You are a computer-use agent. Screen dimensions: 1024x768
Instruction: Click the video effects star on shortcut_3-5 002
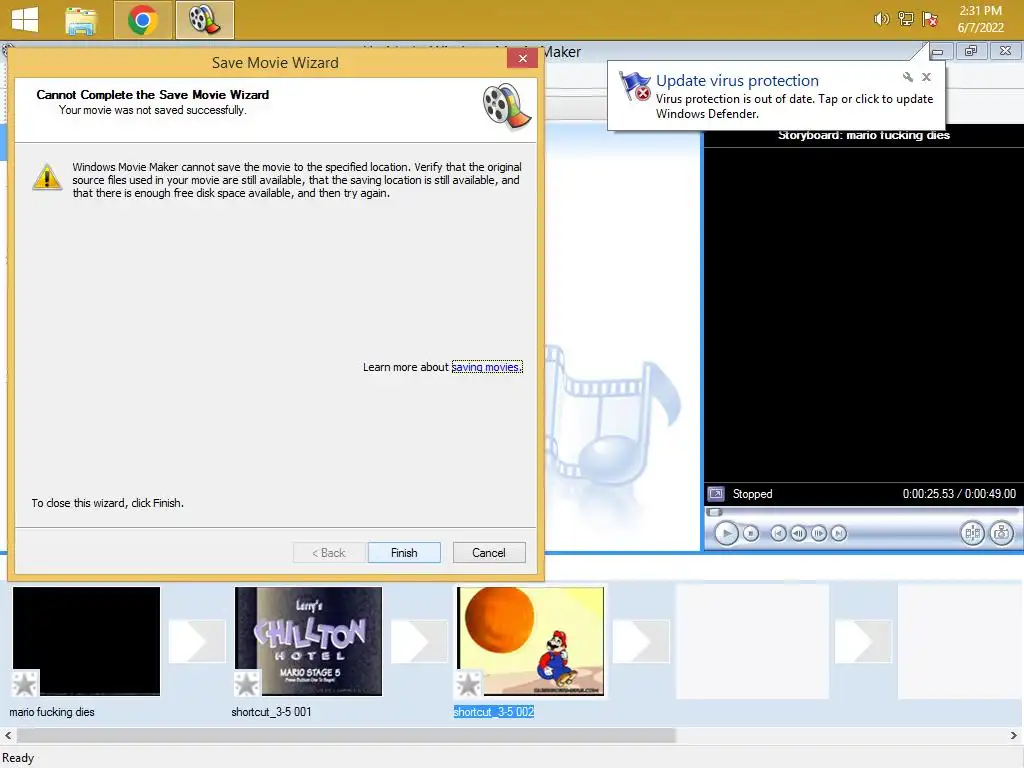[469, 684]
